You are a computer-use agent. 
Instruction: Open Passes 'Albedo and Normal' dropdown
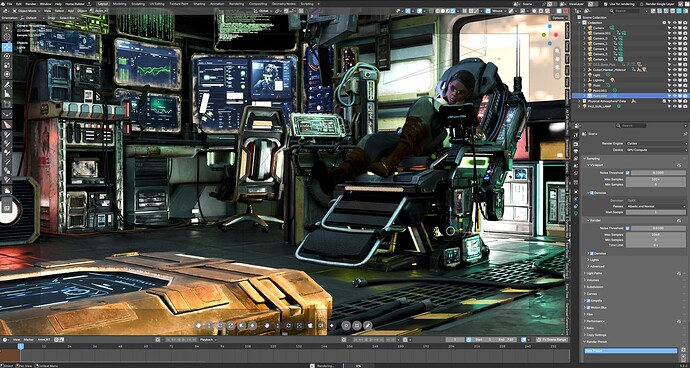(x=656, y=206)
